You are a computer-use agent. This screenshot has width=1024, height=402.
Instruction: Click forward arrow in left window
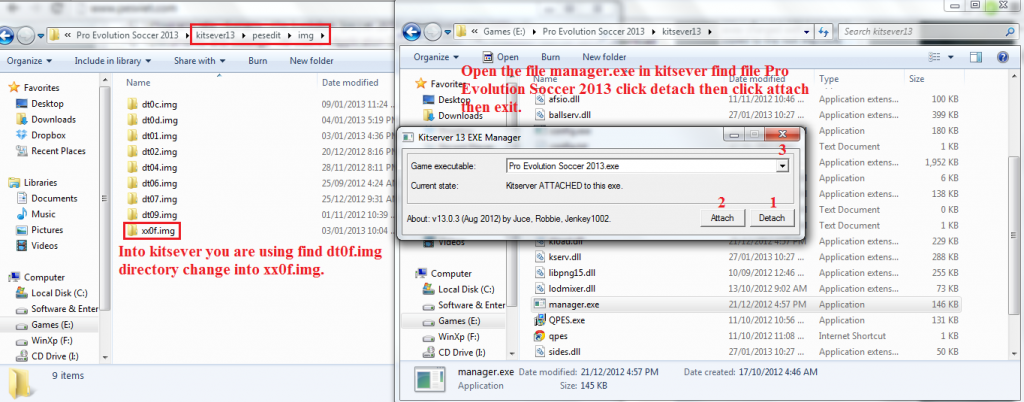(27, 35)
